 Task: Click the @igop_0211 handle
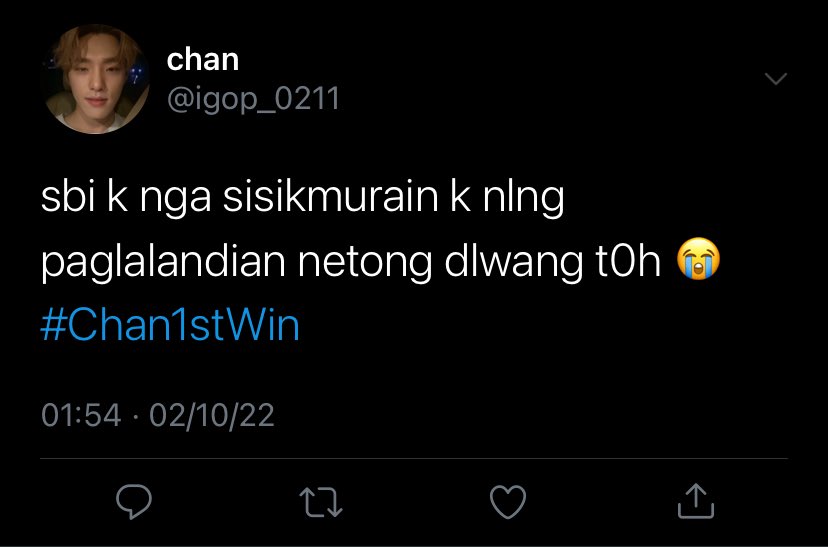click(x=253, y=99)
